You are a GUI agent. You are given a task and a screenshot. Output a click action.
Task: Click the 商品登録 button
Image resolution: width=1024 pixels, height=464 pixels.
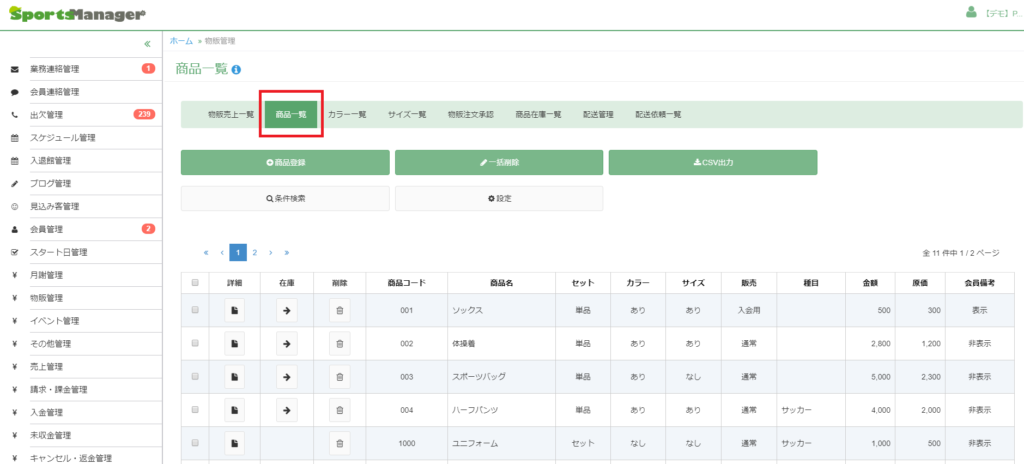coord(285,163)
